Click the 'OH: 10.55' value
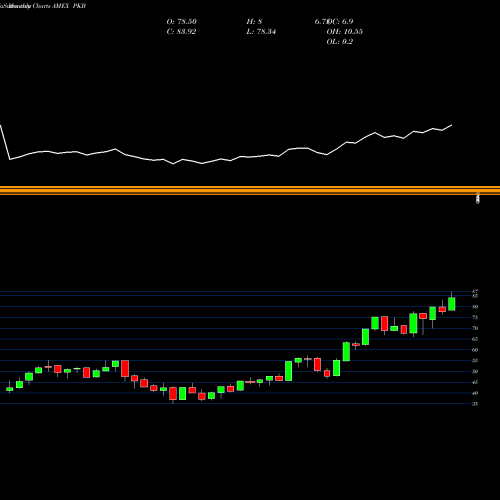This screenshot has height=500, width=500. [344, 32]
